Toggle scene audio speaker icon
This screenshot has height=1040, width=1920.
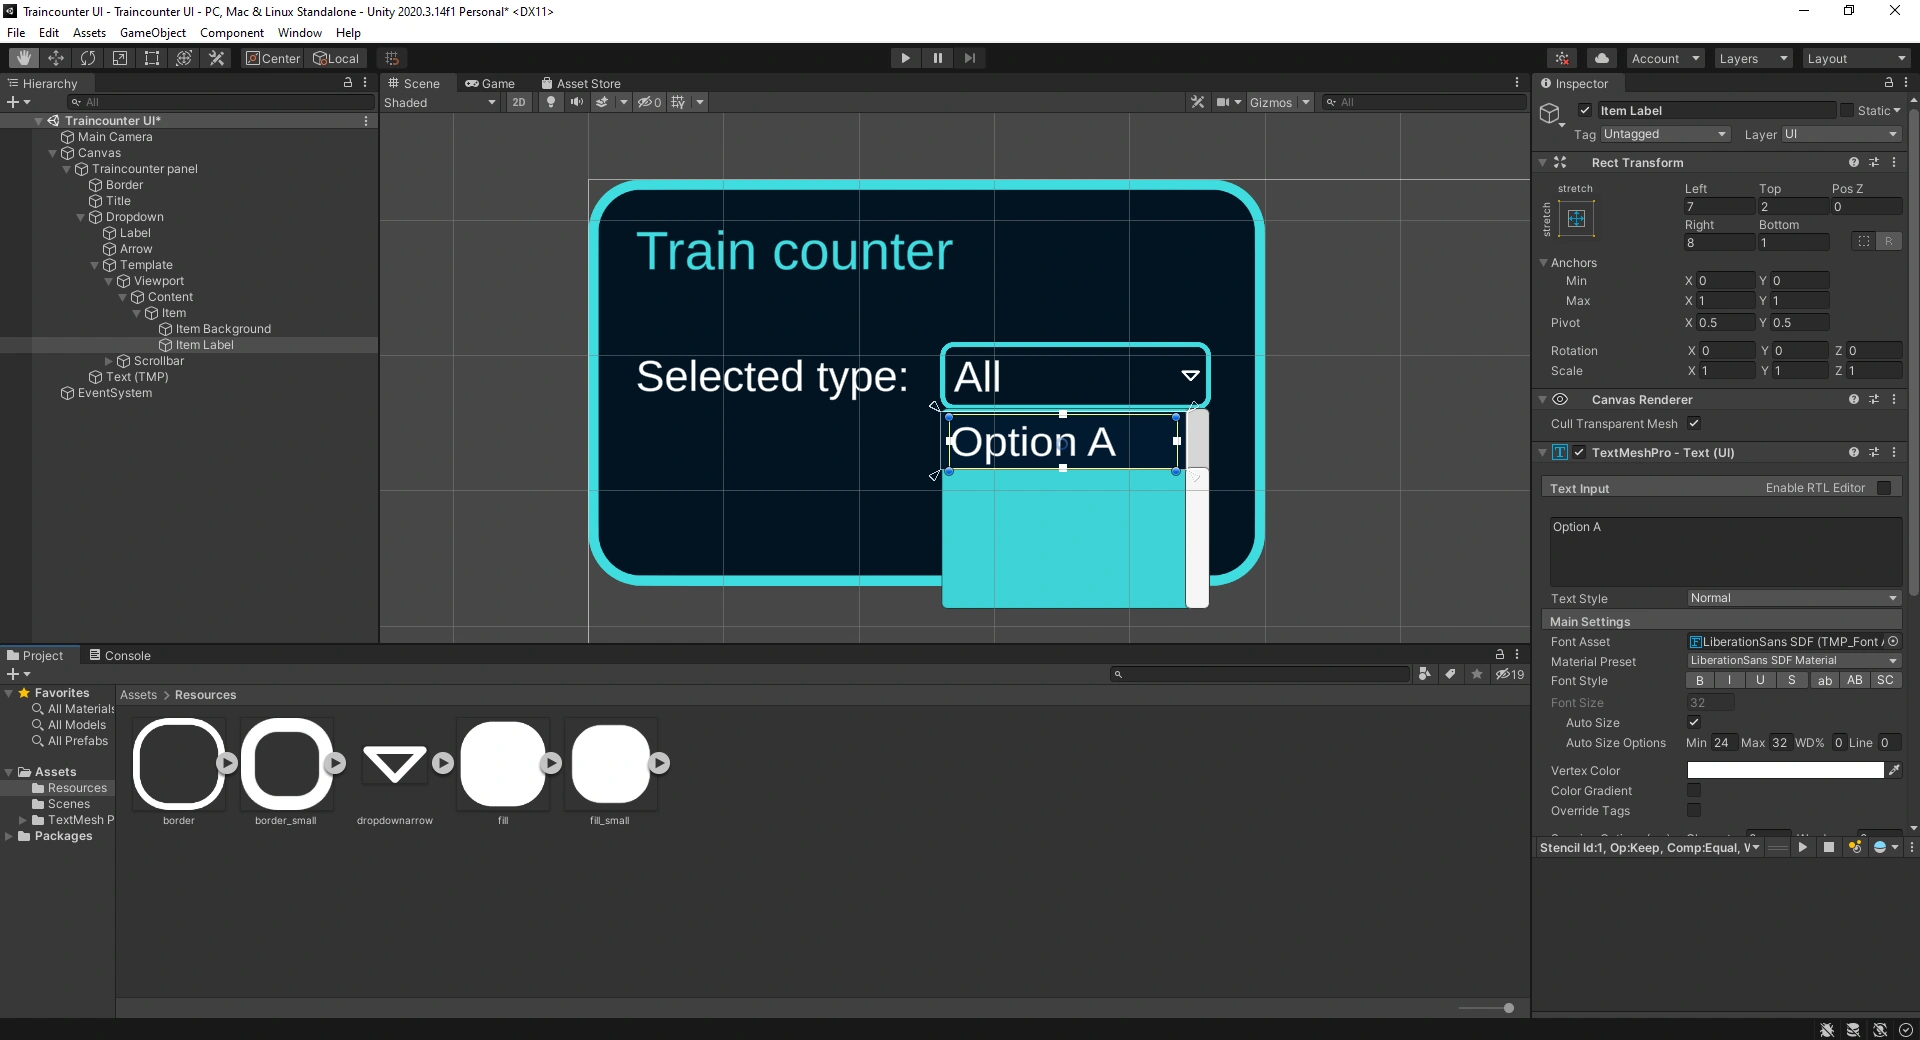point(577,102)
